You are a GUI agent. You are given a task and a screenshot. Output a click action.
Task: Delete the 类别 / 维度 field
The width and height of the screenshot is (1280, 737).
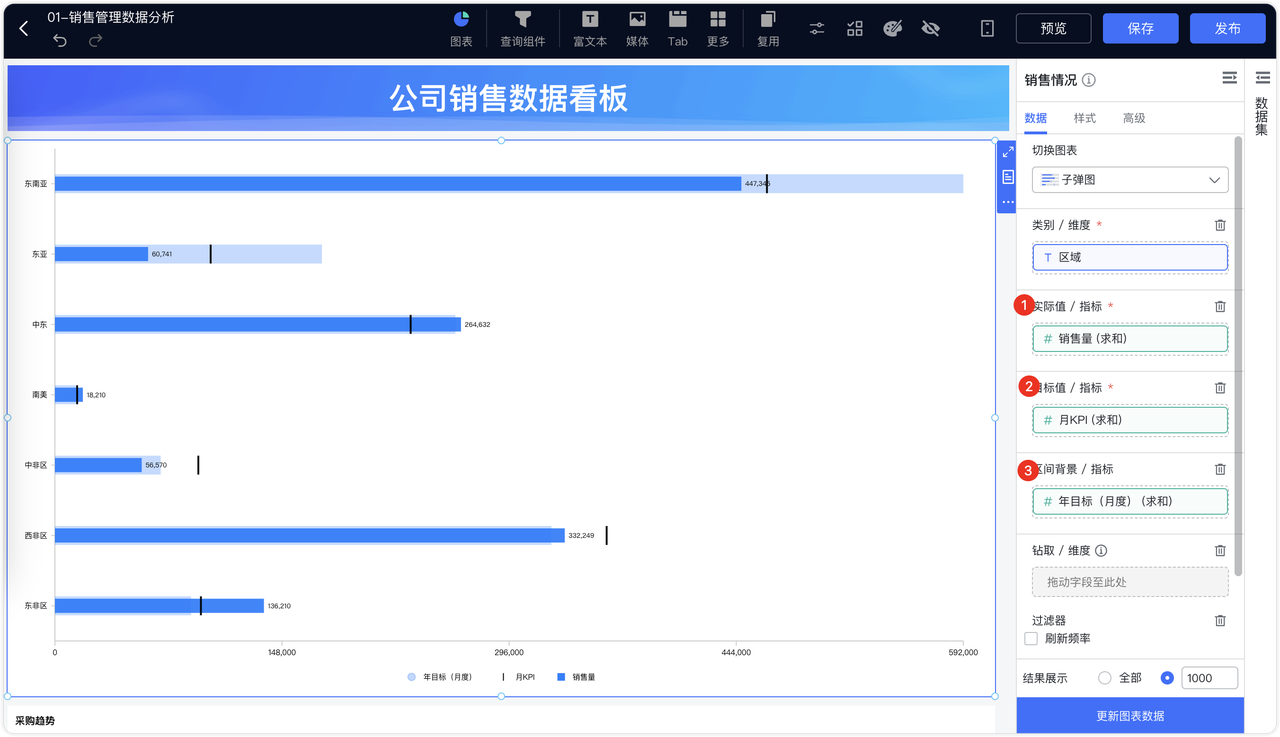(1220, 225)
